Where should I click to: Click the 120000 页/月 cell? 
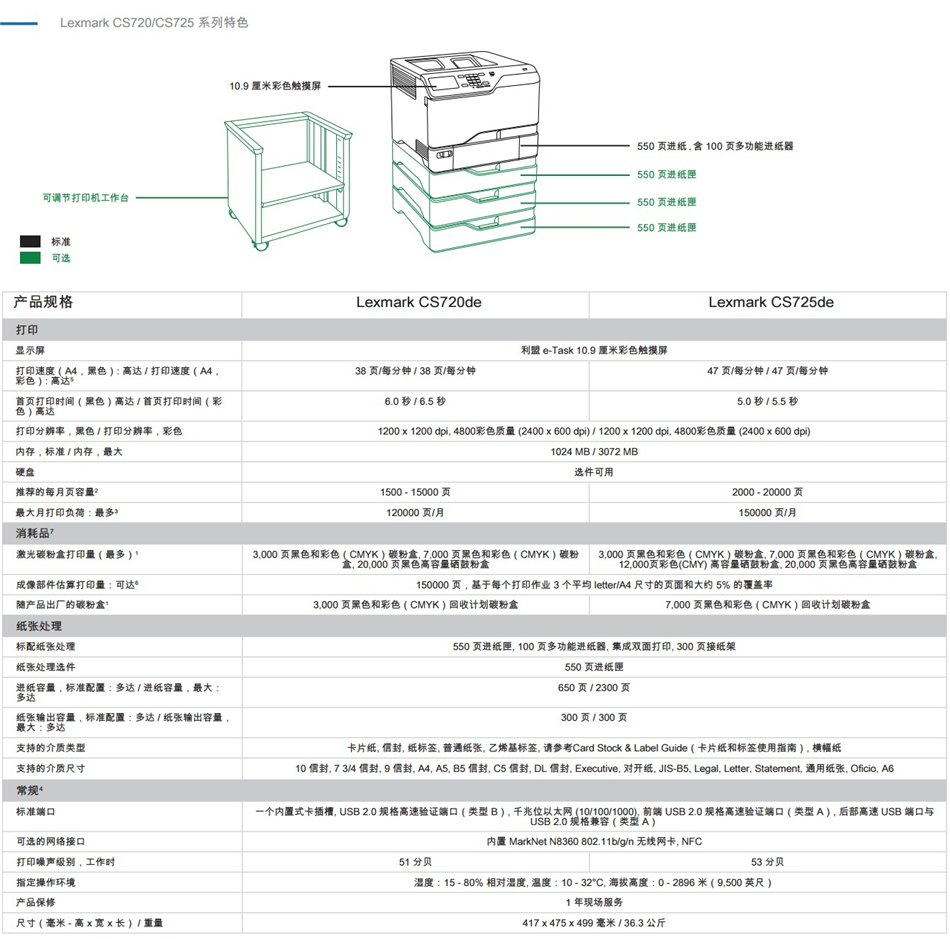coord(415,513)
